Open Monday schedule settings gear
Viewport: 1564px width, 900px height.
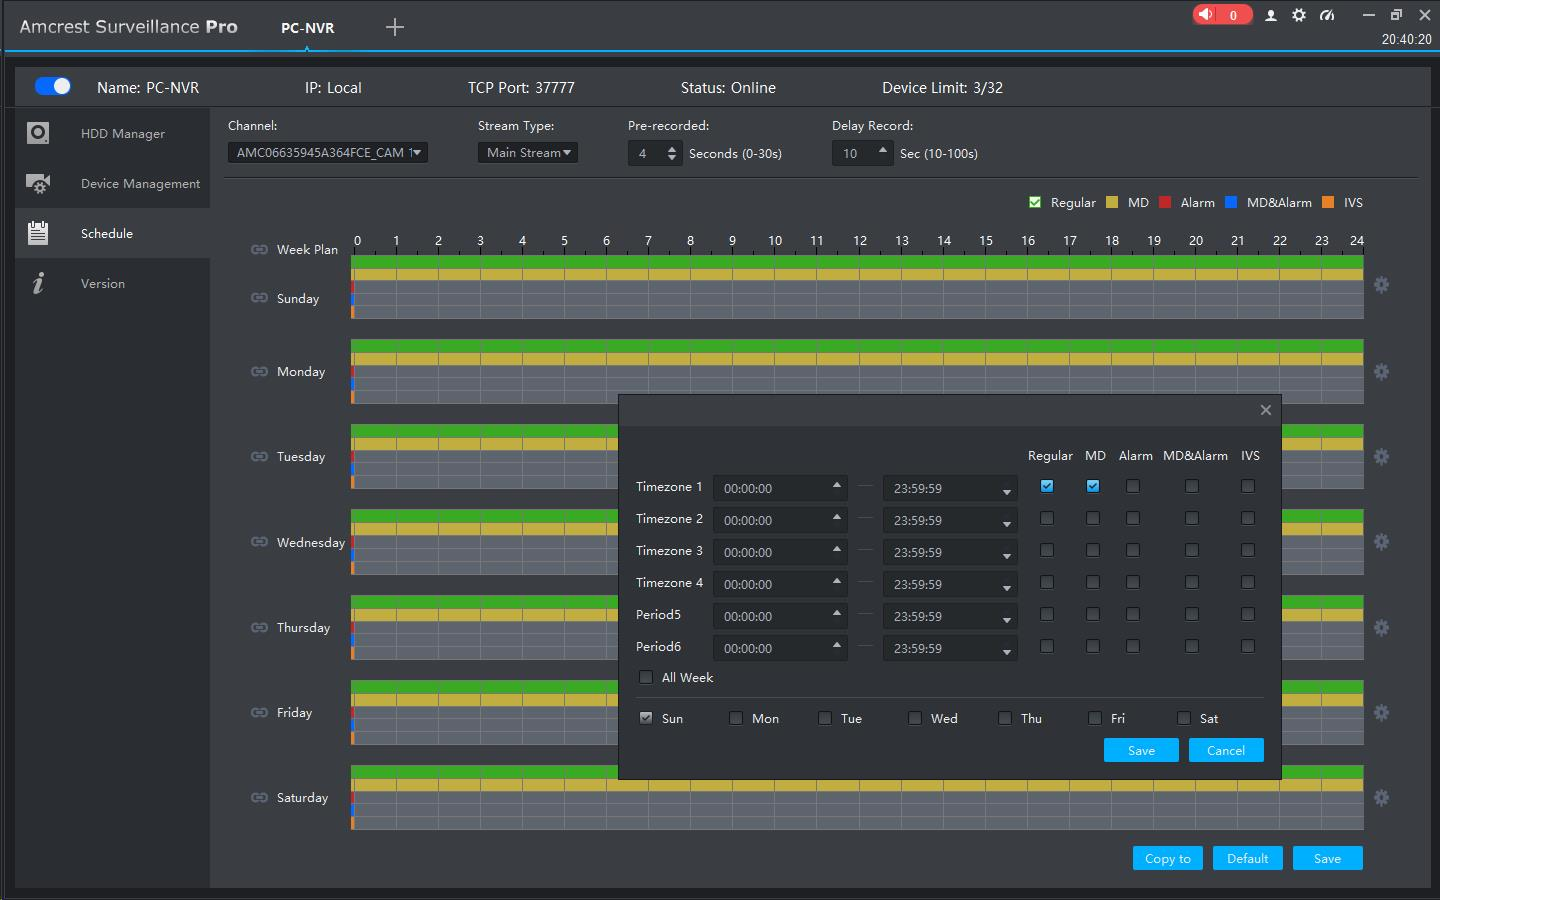point(1381,372)
